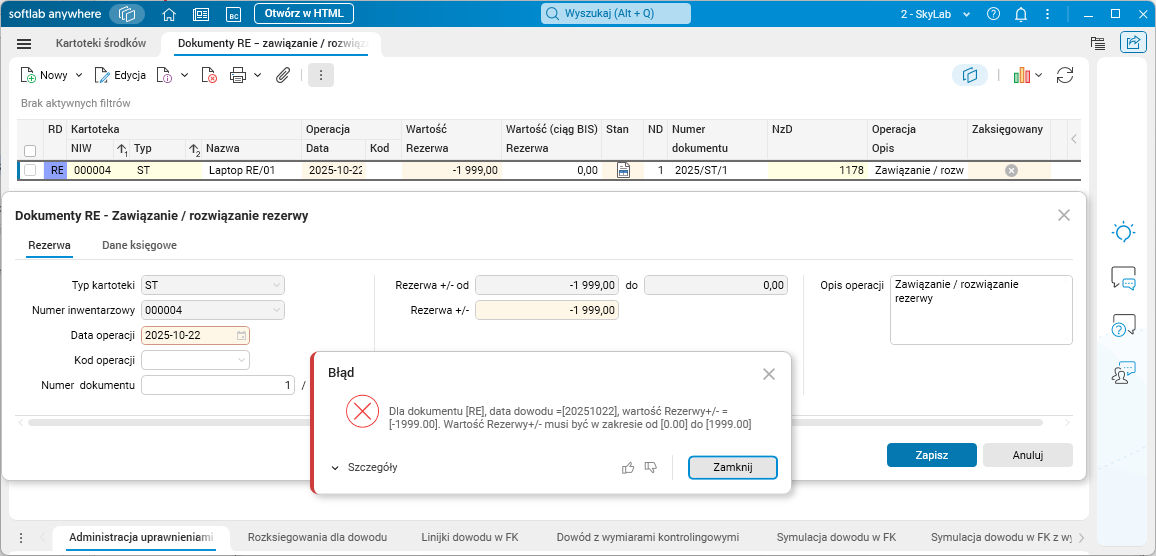Tick the select-all checkbox in table header
The height and width of the screenshot is (556, 1156).
coord(30,150)
